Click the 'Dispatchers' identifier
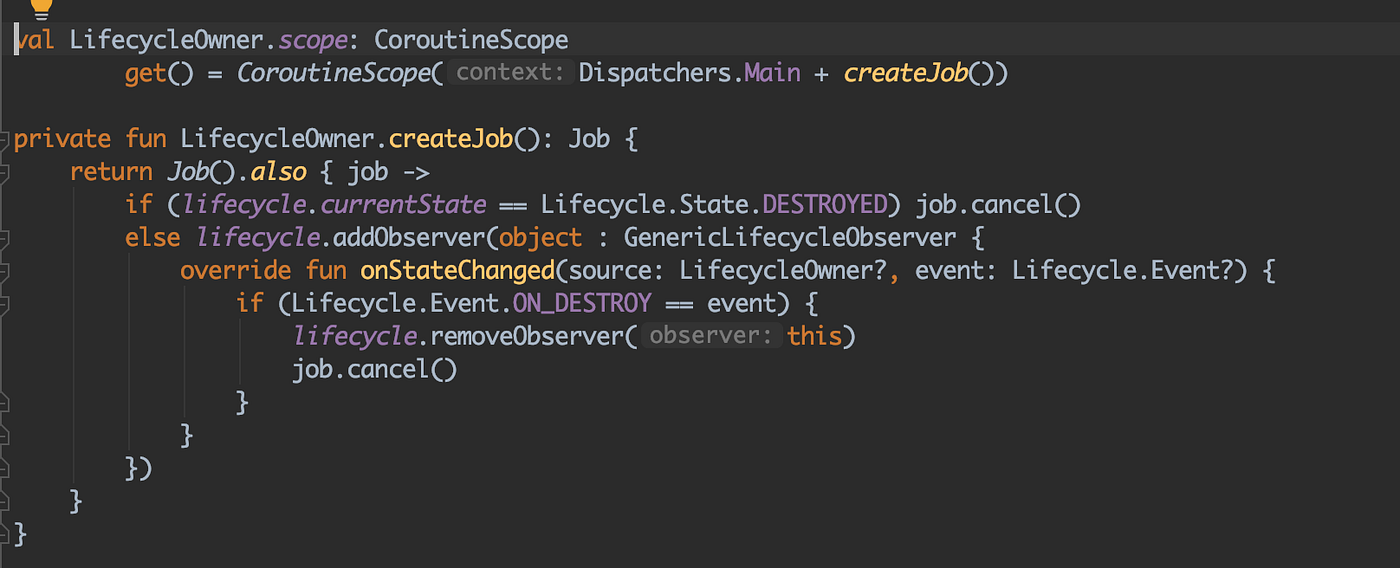This screenshot has width=1400, height=568. 654,74
